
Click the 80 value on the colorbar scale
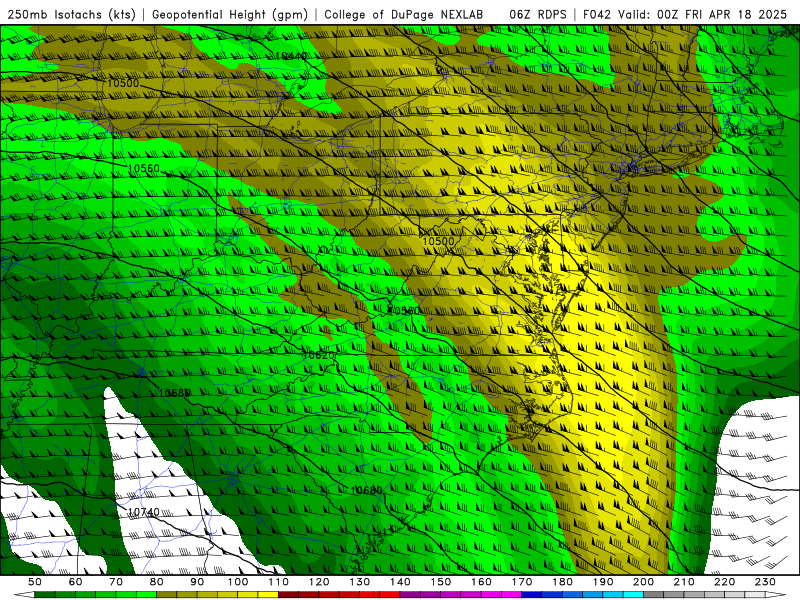[157, 582]
